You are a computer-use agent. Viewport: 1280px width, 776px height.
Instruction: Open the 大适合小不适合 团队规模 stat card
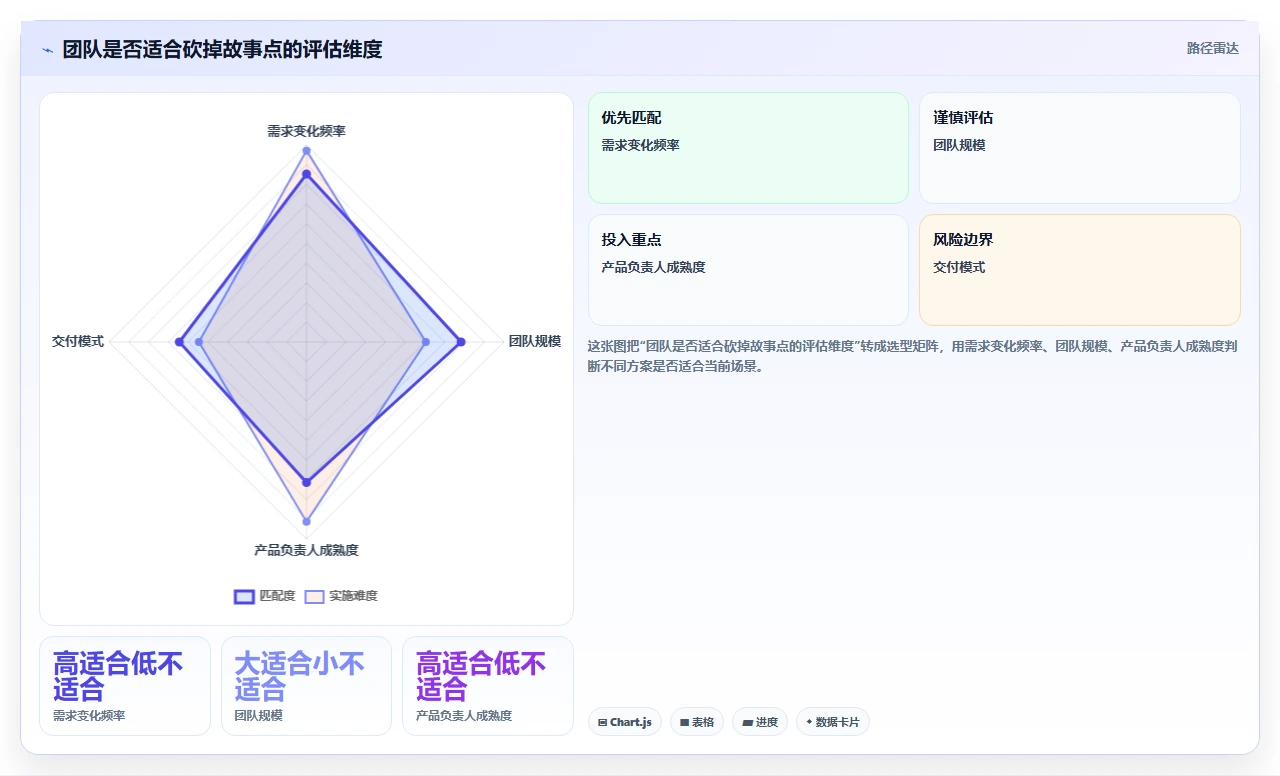[x=306, y=686]
